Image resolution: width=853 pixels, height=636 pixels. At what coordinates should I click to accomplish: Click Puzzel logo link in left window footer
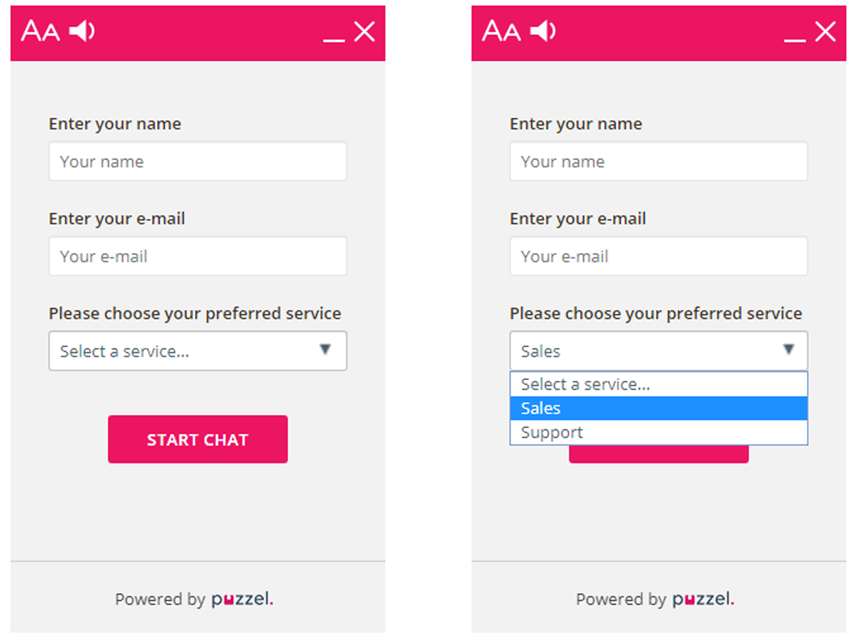coord(242,600)
